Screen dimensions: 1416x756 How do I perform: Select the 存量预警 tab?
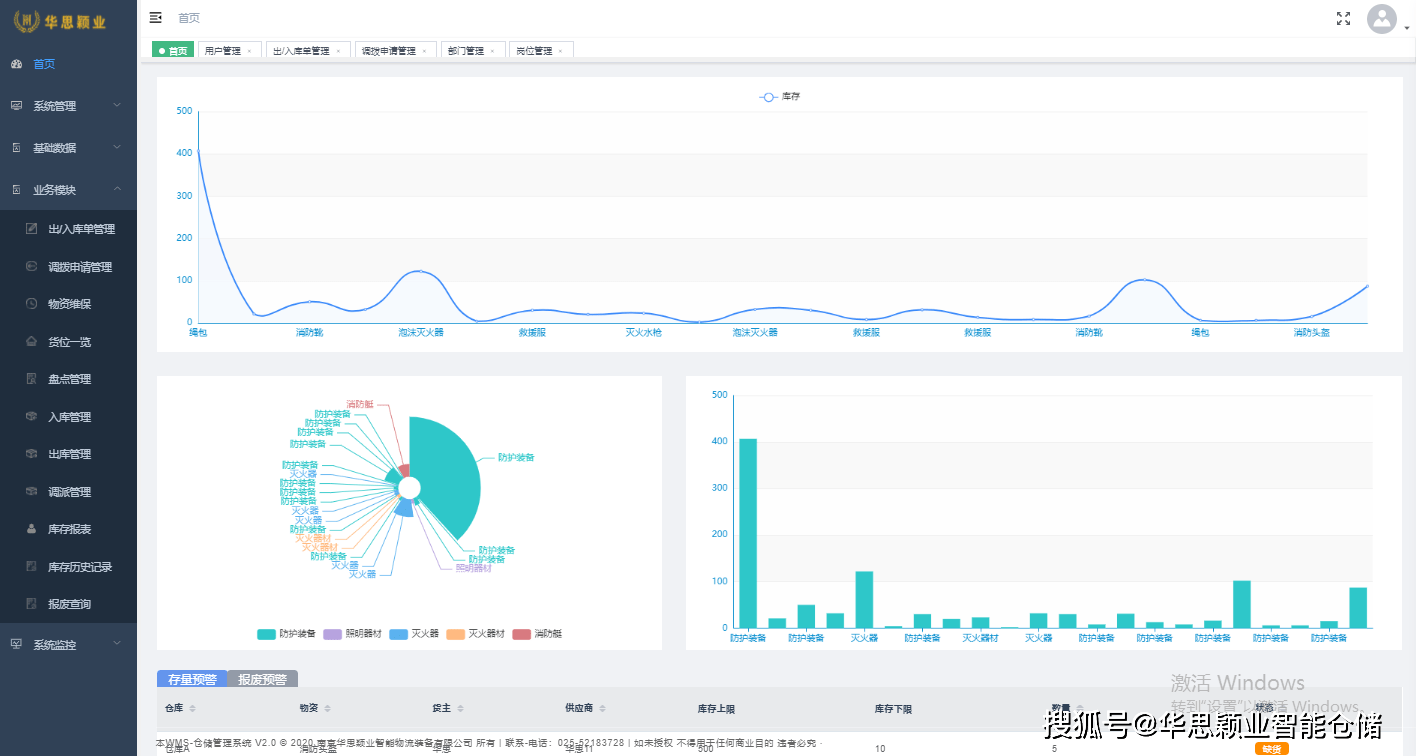click(x=192, y=679)
